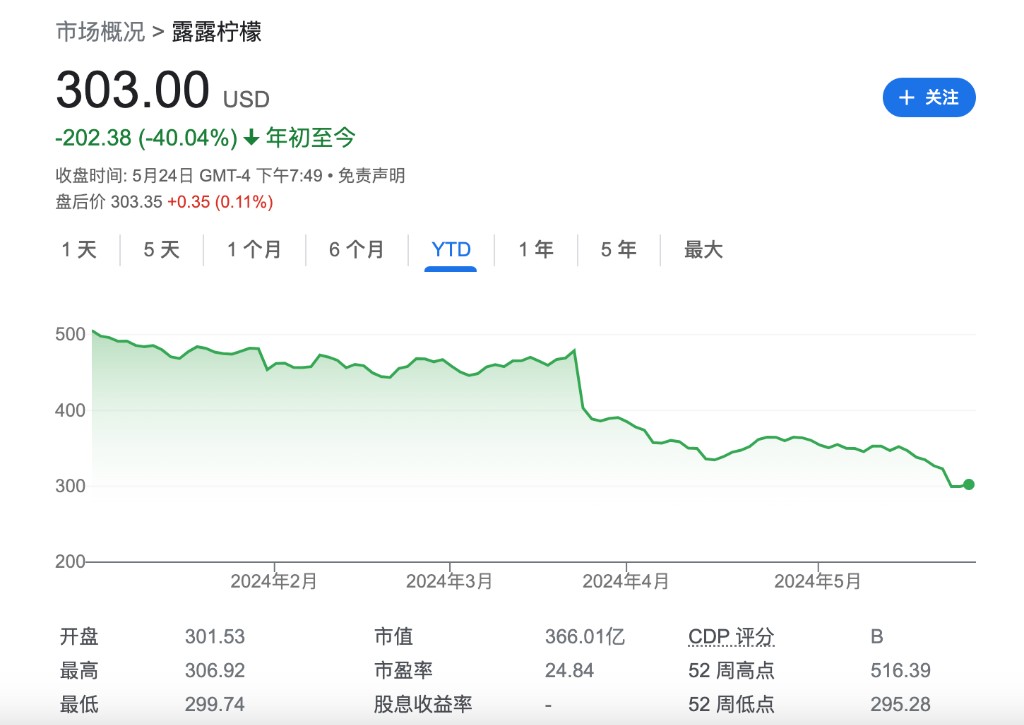Click the down arrow icon beside 年初至今

coord(251,138)
